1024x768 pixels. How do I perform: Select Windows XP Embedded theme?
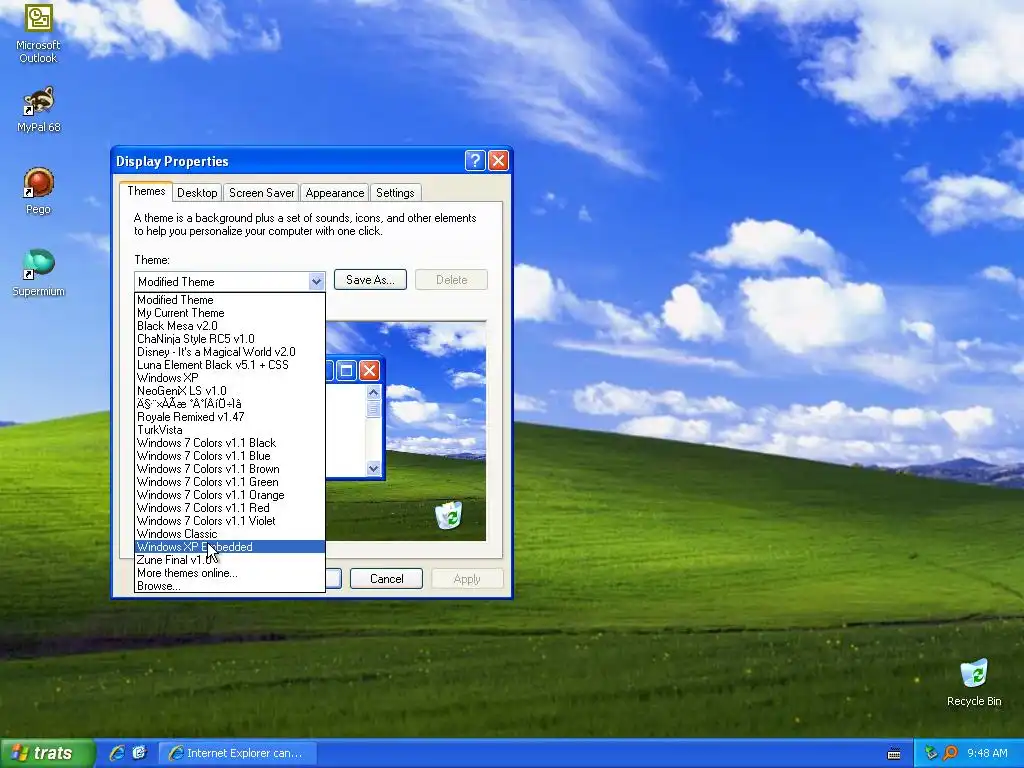229,547
